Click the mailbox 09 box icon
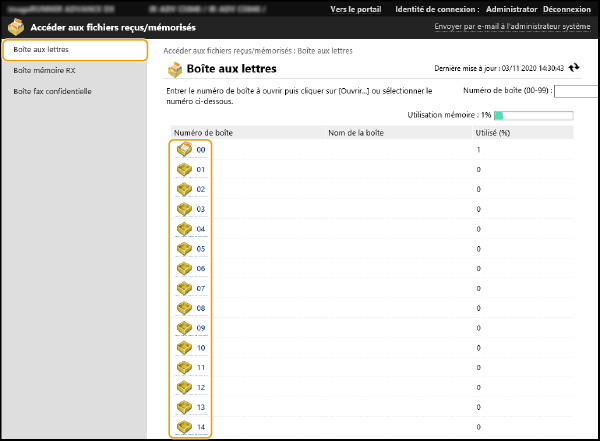The height and width of the screenshot is (441, 600). (x=184, y=328)
